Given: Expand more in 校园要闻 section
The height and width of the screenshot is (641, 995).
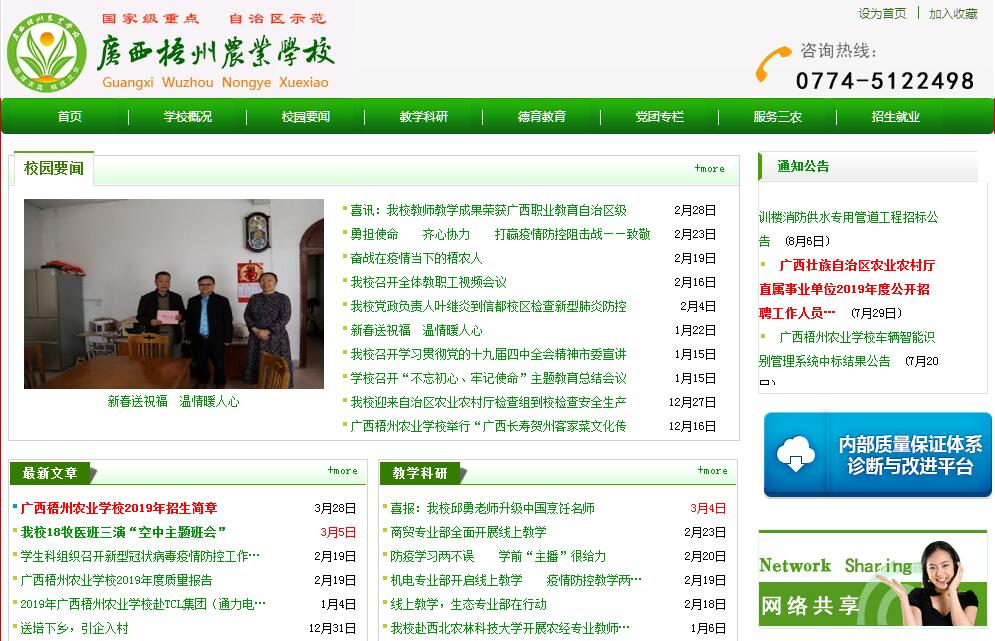Looking at the screenshot, I should coord(709,169).
